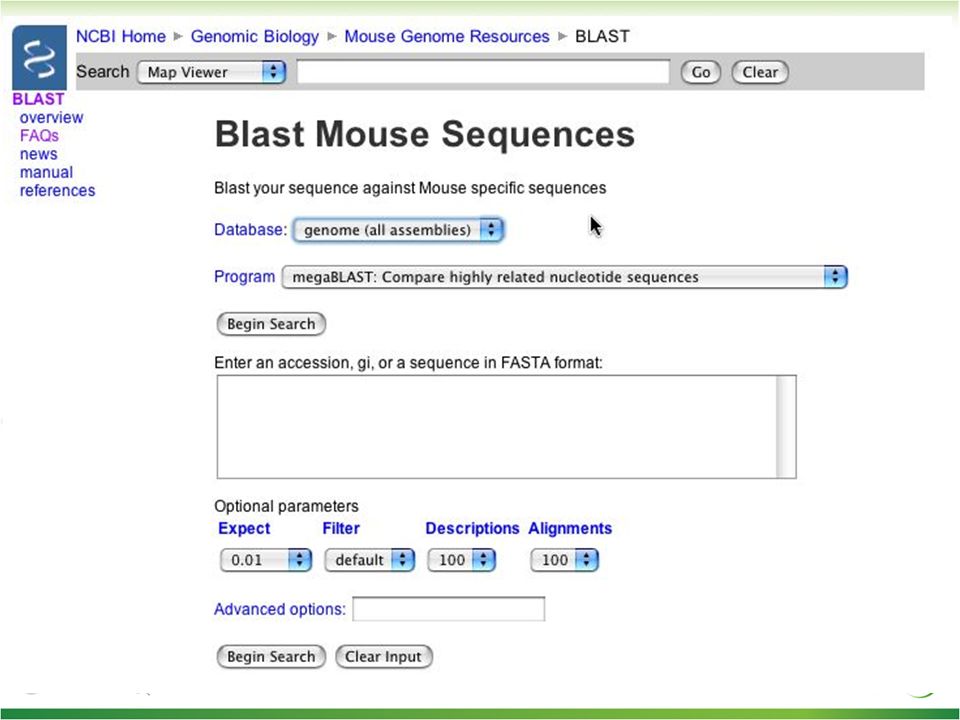The image size is (960, 720).
Task: Expand the Program megaBLAST dropdown
Action: [564, 277]
